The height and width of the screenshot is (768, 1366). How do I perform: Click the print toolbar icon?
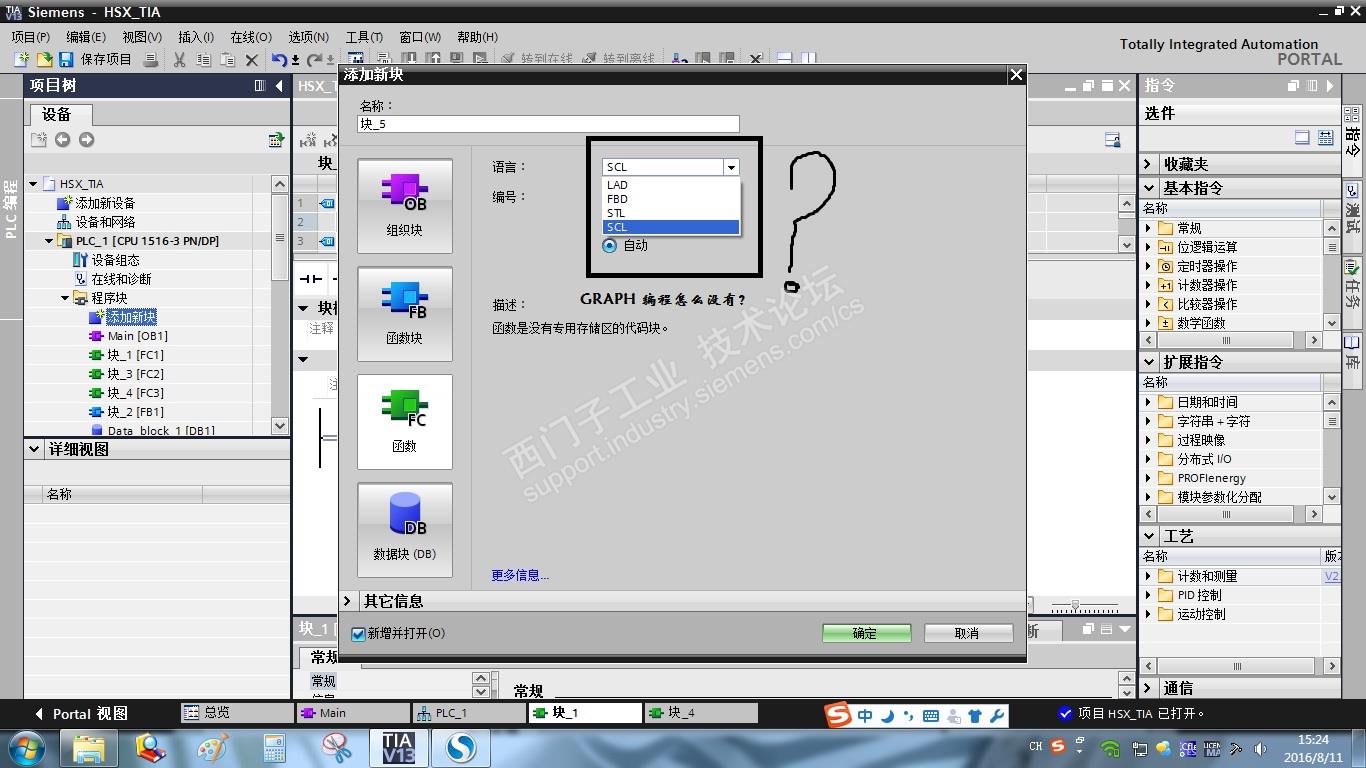pyautogui.click(x=151, y=60)
